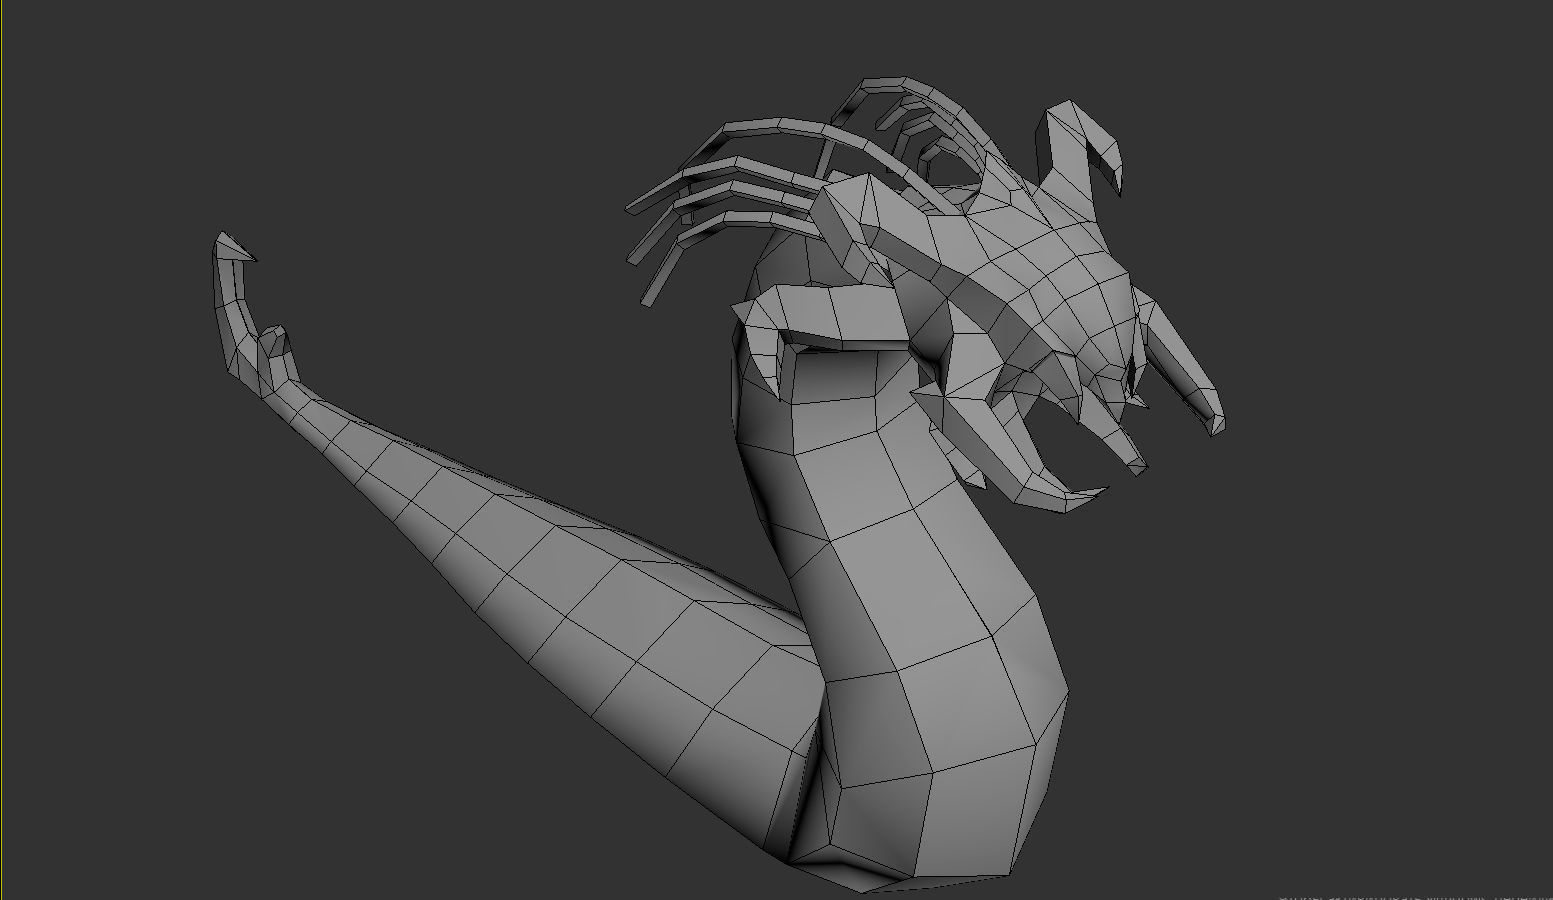Click empty viewport space to deselect
Viewport: 1553px width, 900px height.
coord(300,750)
